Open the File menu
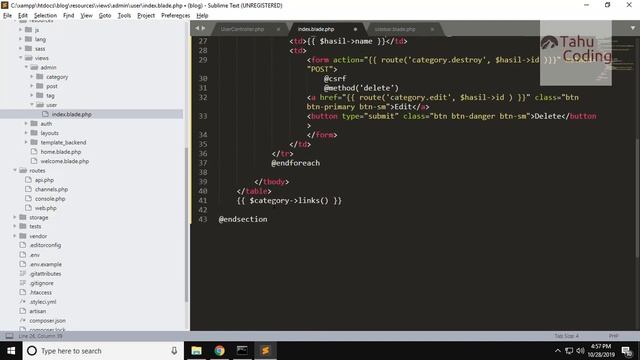The image size is (640, 360). 7,16
